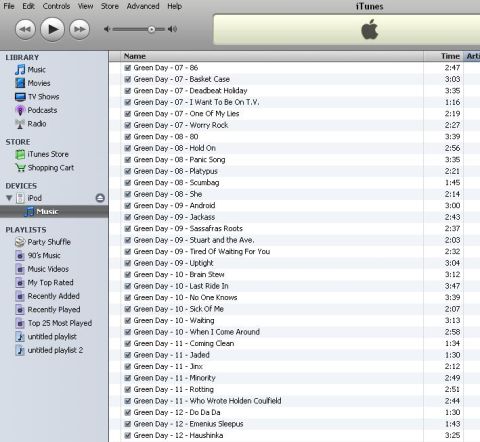Screen dimensions: 480x442
Task: Toggle checkbox for Panic Song
Action: (x=127, y=160)
